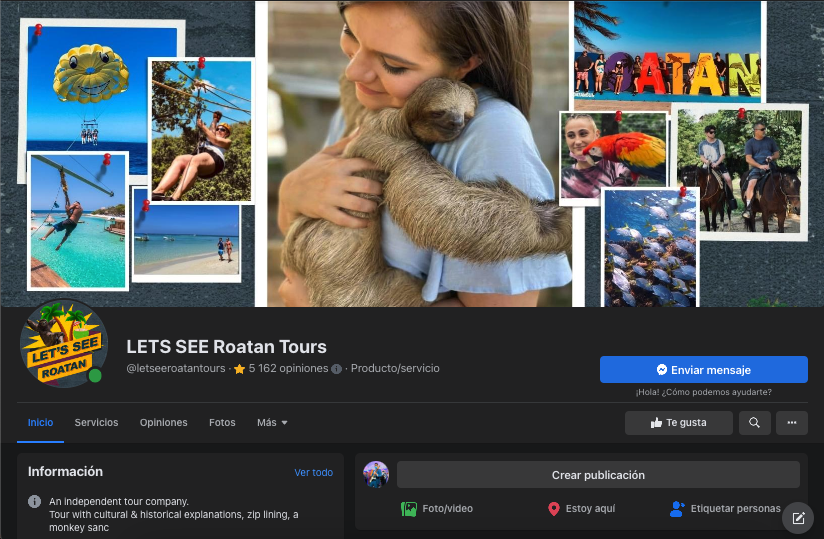824x539 pixels.
Task: Select the Fotos tab
Action: (x=222, y=423)
